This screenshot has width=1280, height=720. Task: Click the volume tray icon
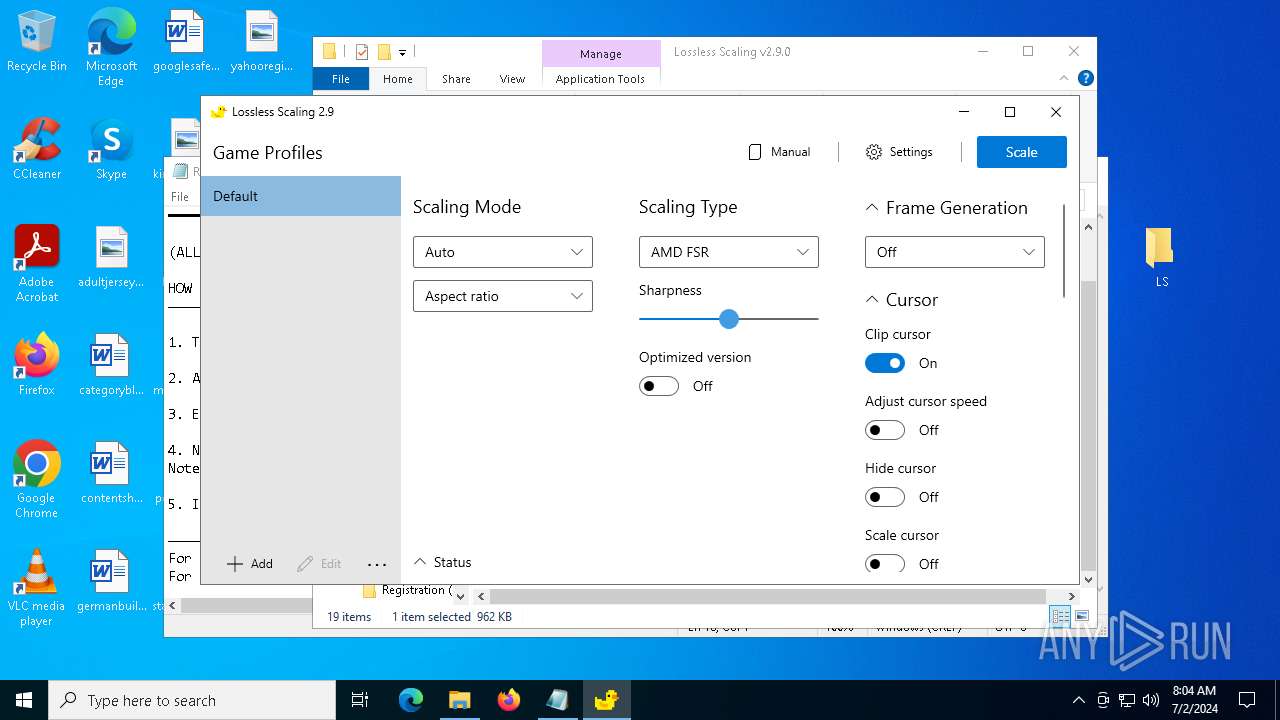pos(1150,700)
